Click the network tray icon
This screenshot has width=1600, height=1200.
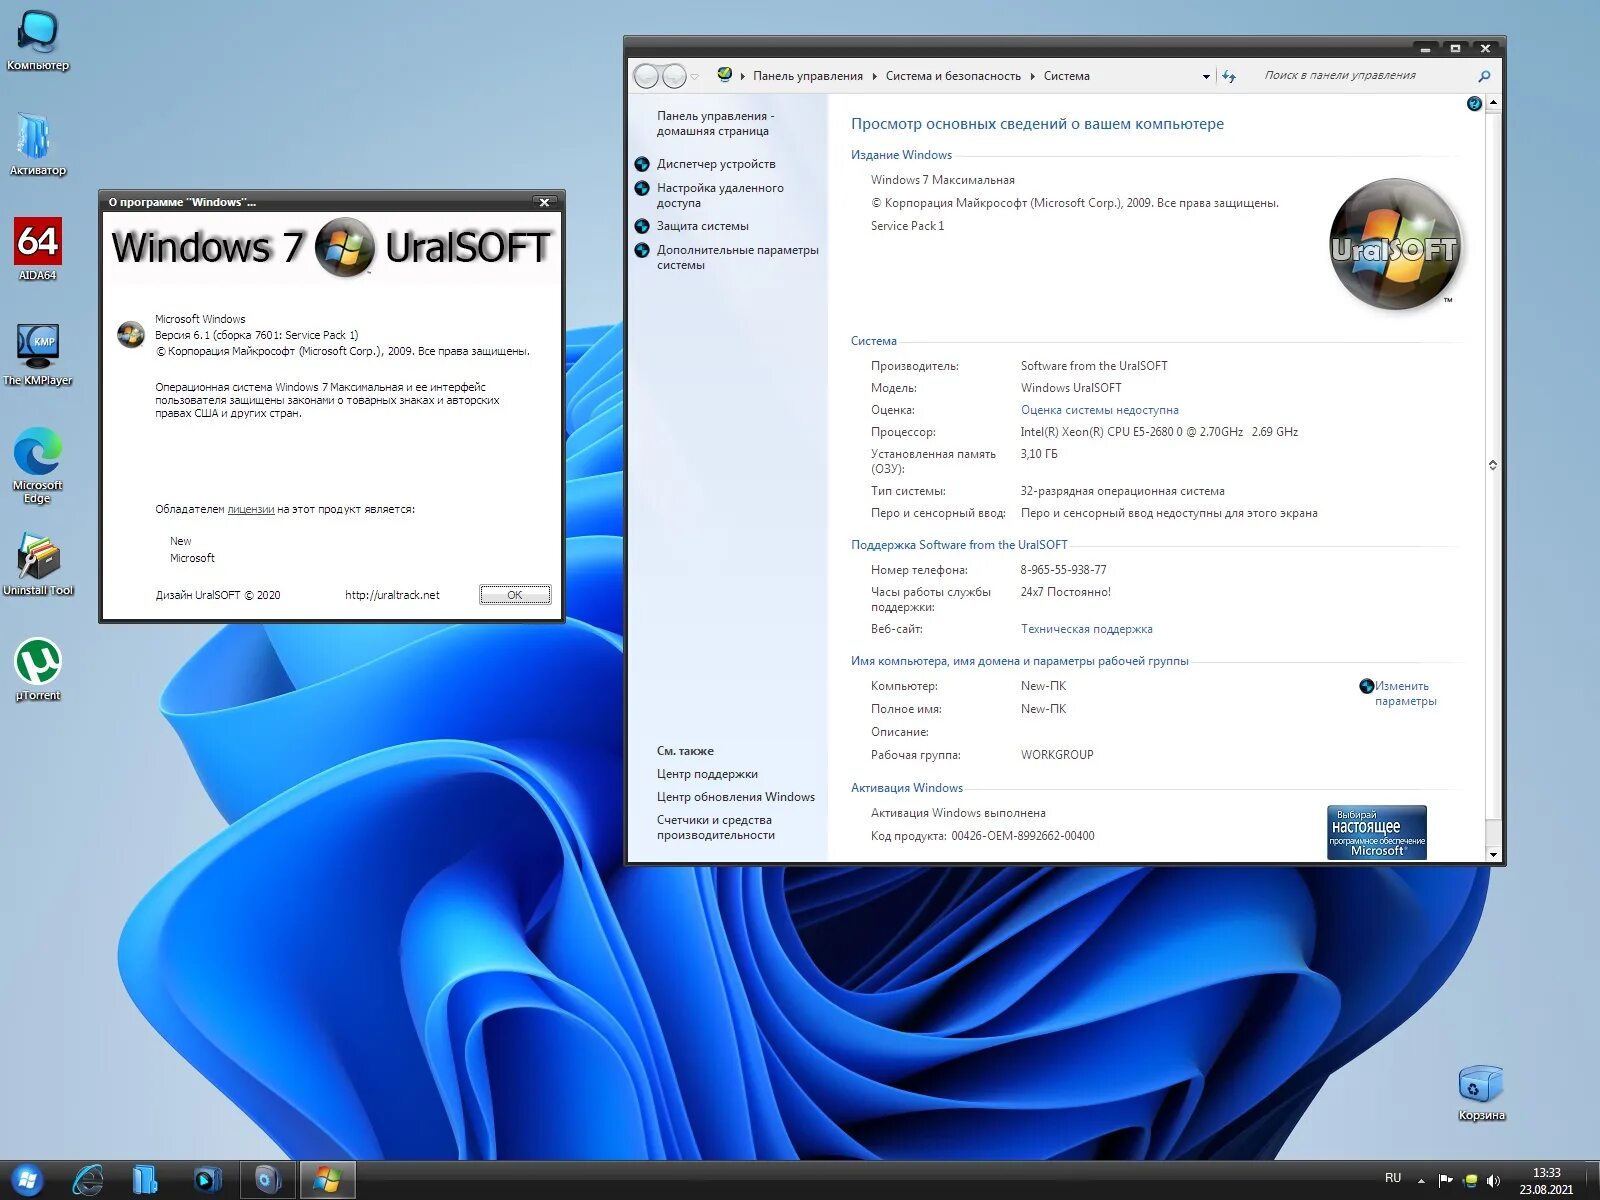pyautogui.click(x=1470, y=1181)
